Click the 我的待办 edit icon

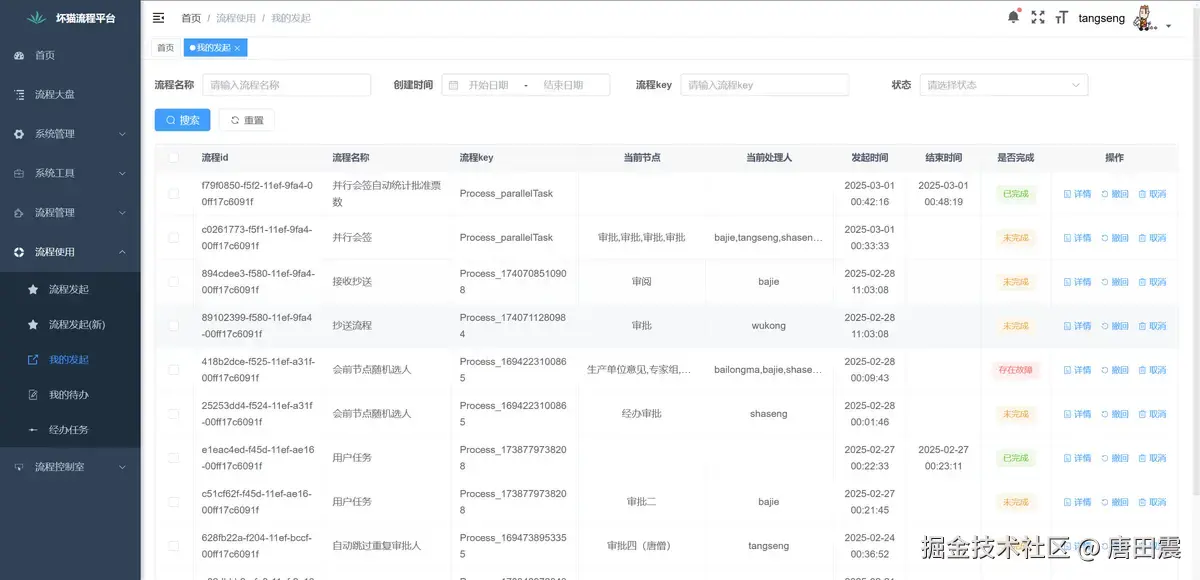(33, 395)
